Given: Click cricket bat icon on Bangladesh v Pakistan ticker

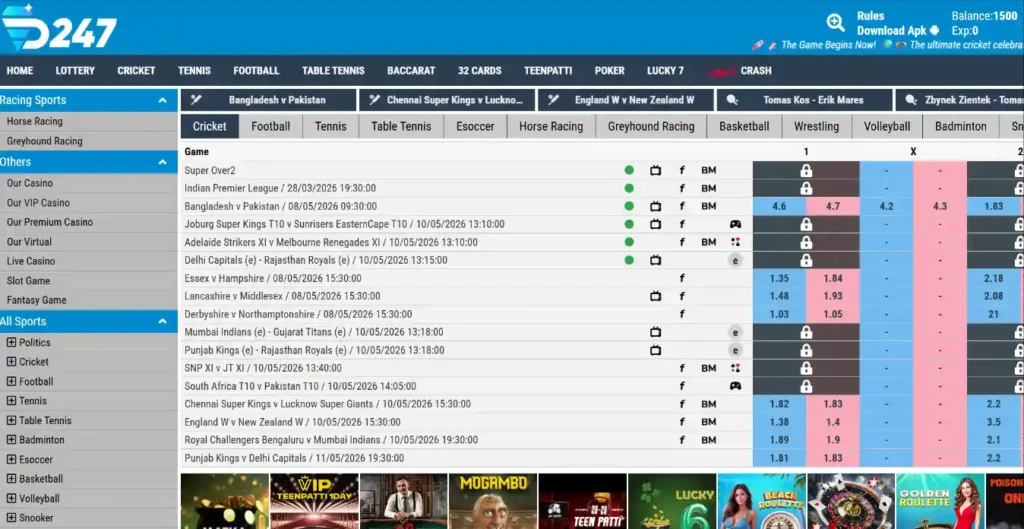Looking at the screenshot, I should tap(195, 100).
